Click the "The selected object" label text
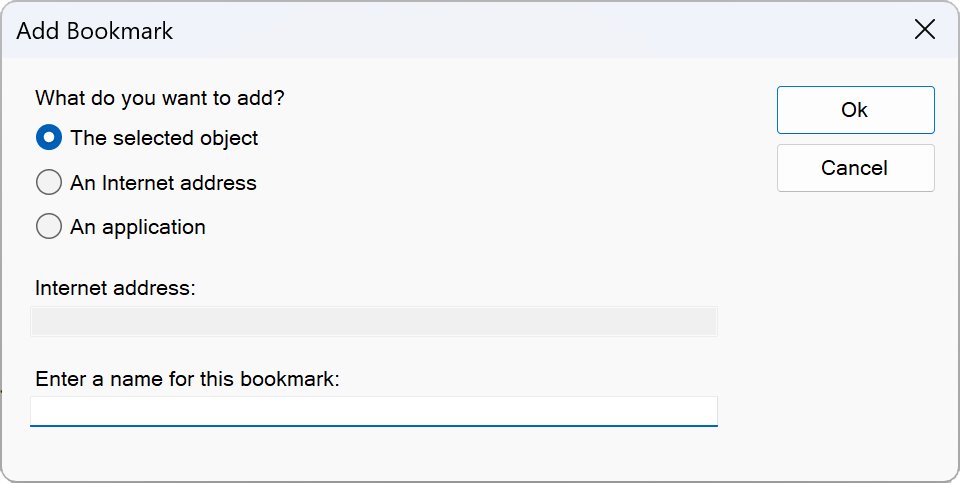 coord(164,138)
